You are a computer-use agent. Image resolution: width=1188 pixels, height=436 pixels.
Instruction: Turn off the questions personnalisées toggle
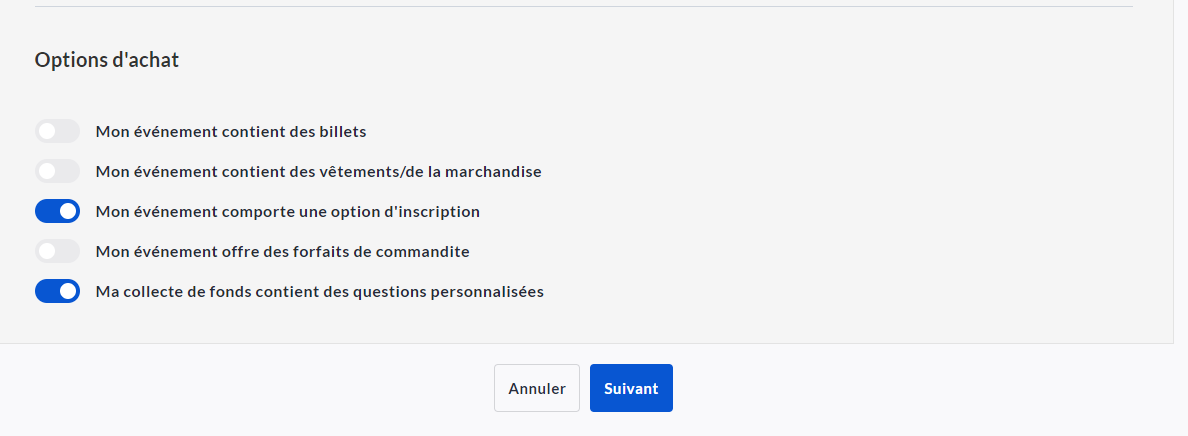point(57,291)
